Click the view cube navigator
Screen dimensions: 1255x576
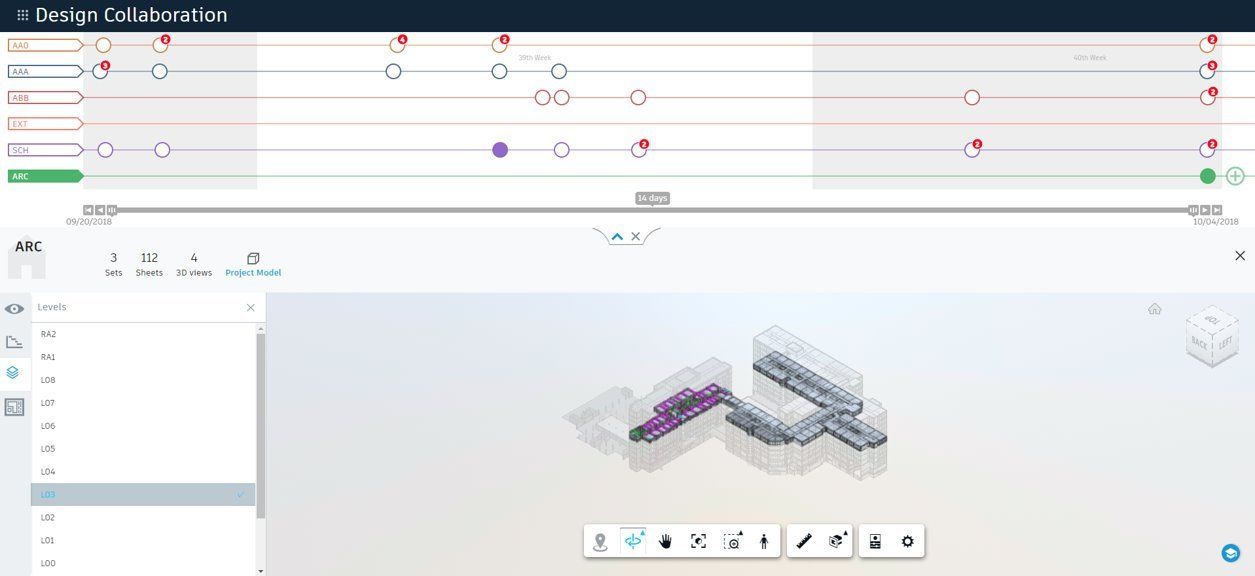(x=1214, y=335)
